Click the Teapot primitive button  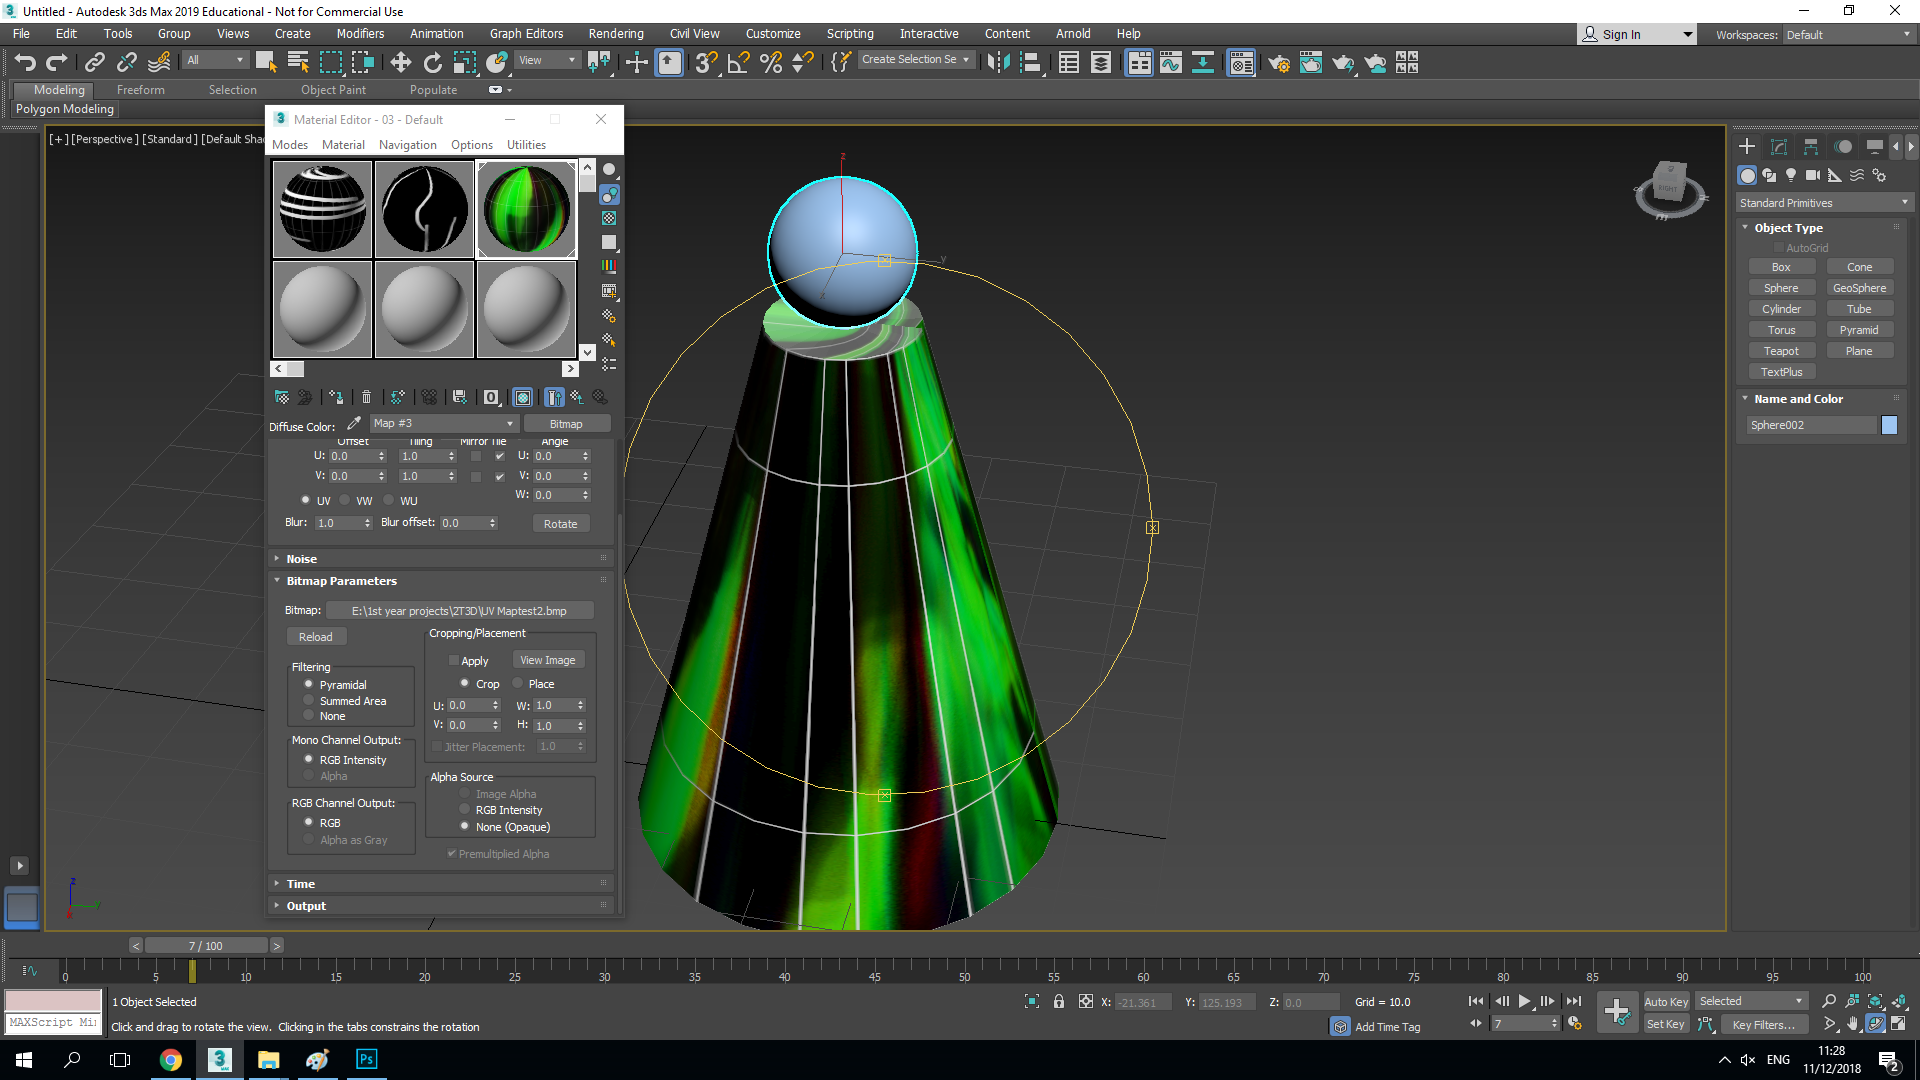(1780, 351)
